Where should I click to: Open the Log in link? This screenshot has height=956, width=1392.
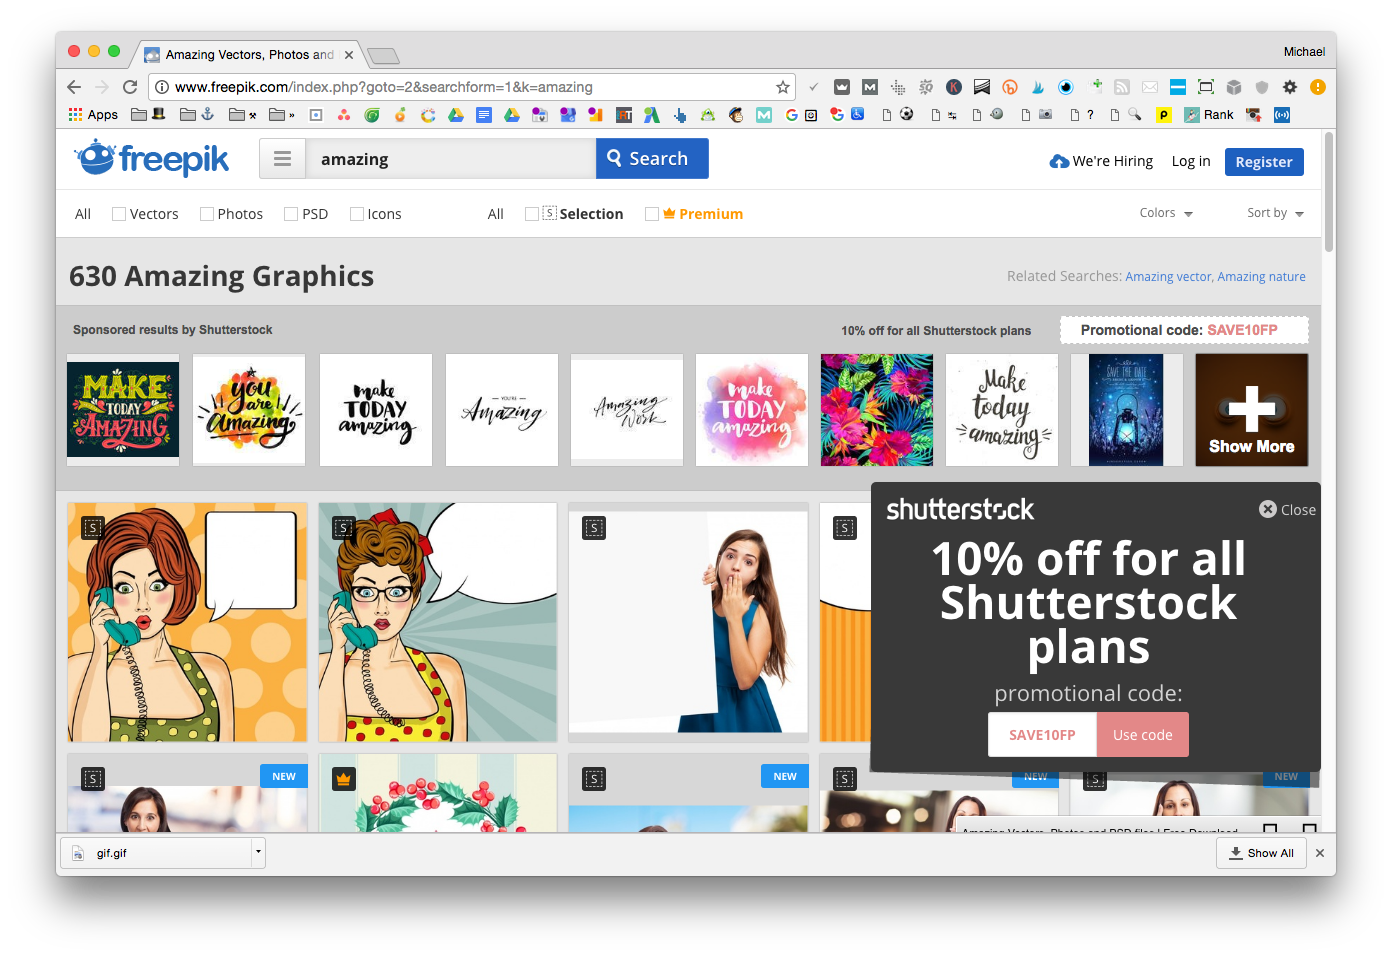point(1191,161)
